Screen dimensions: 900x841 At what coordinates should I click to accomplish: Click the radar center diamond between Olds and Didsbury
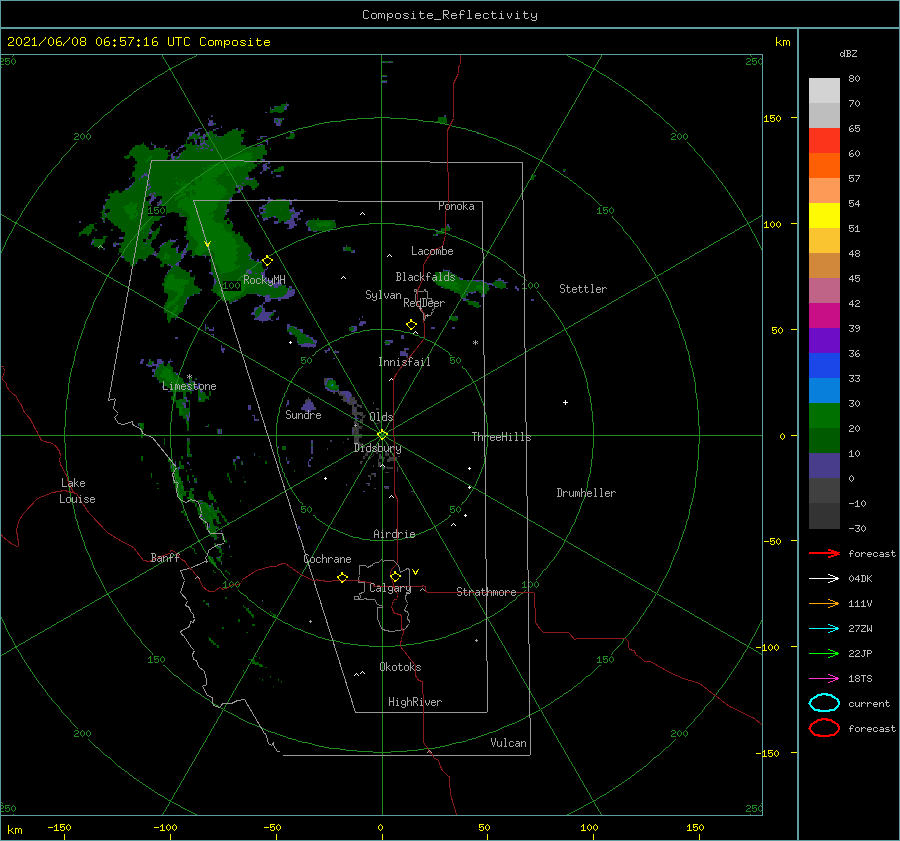tap(382, 435)
